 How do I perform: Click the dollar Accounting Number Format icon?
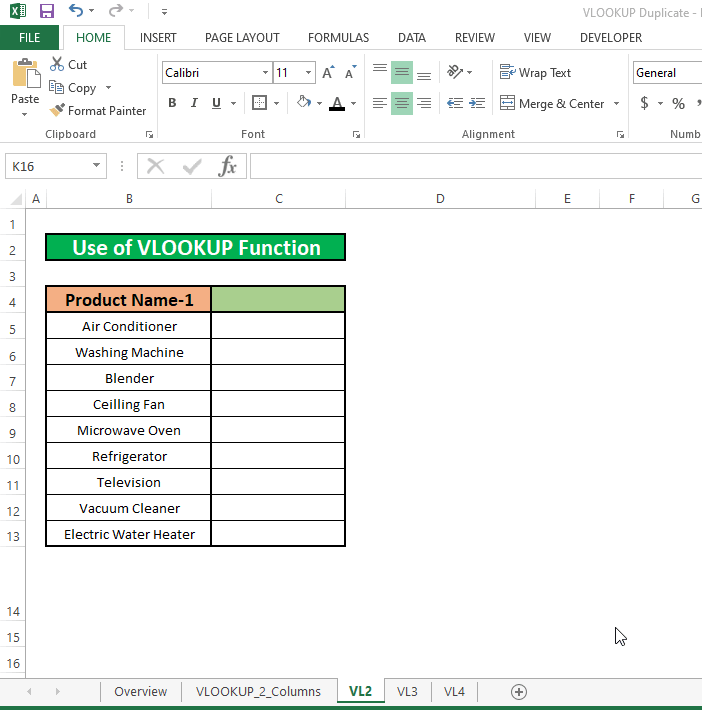point(644,103)
